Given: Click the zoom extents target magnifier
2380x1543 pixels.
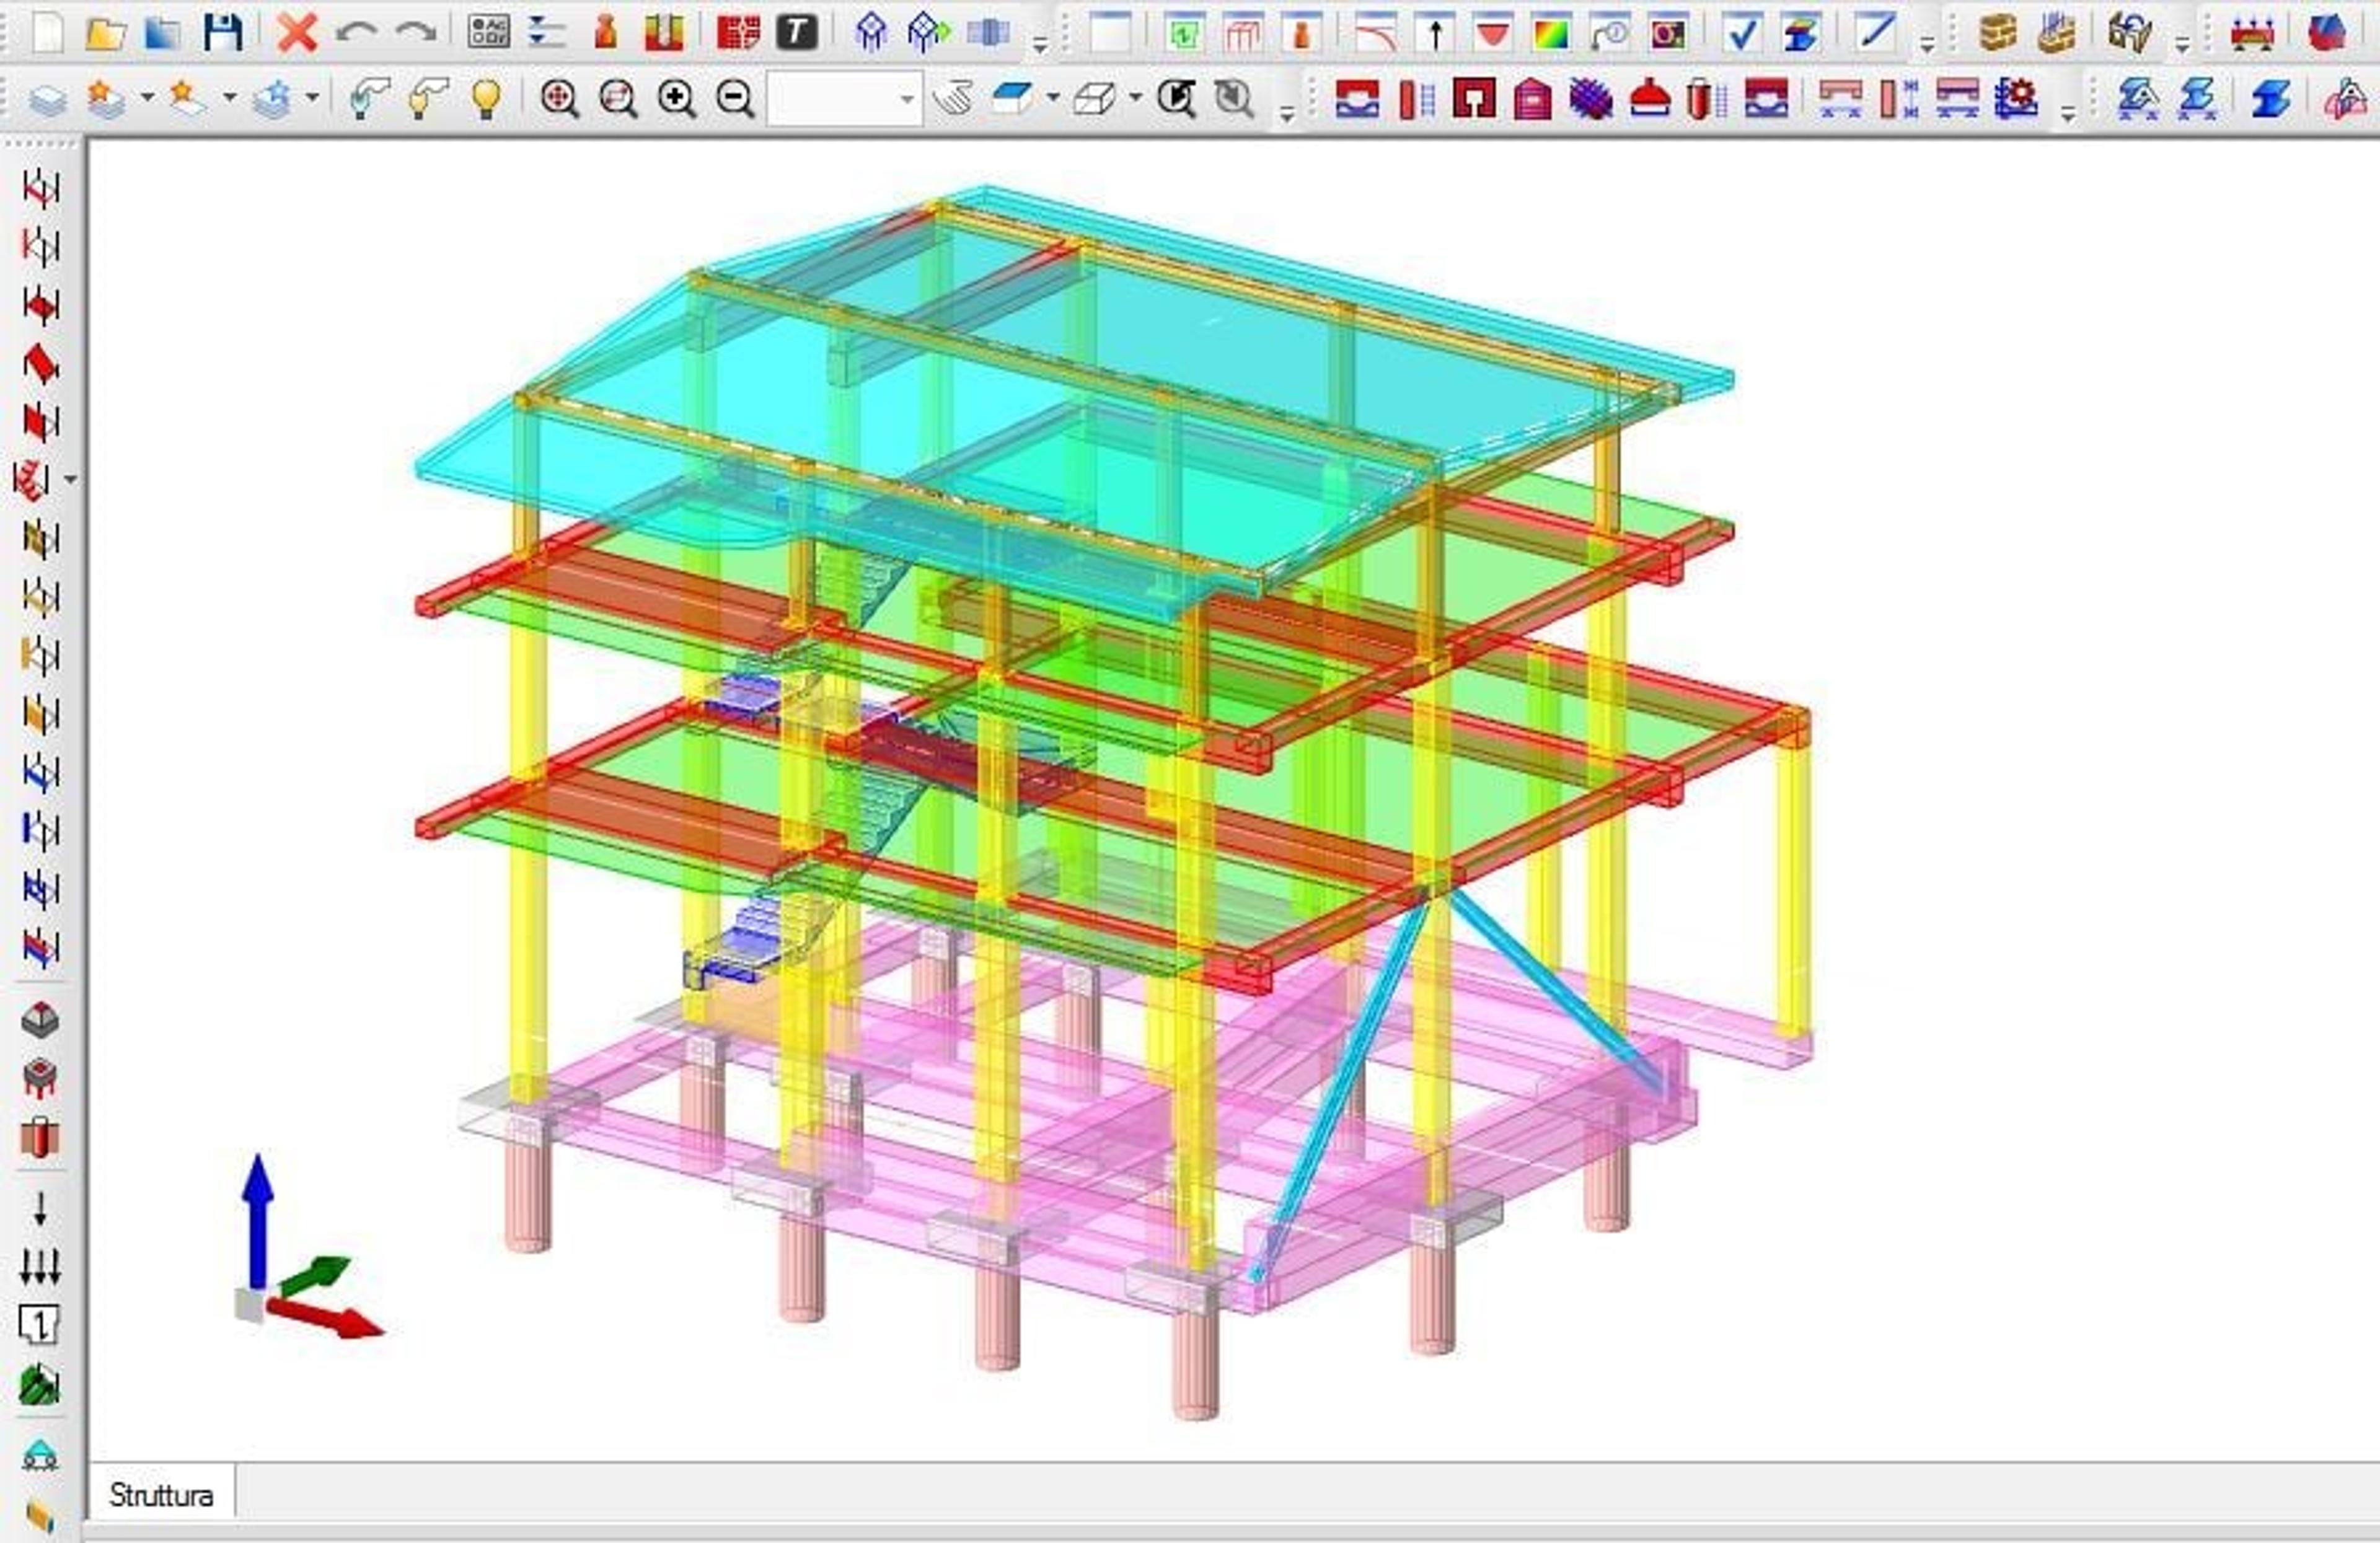Looking at the screenshot, I should pyautogui.click(x=559, y=98).
